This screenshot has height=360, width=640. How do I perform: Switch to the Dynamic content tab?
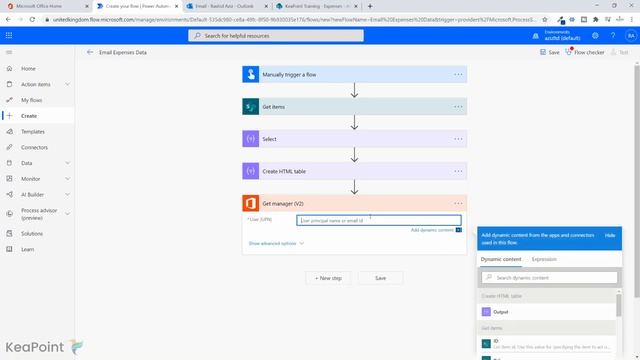click(500, 259)
